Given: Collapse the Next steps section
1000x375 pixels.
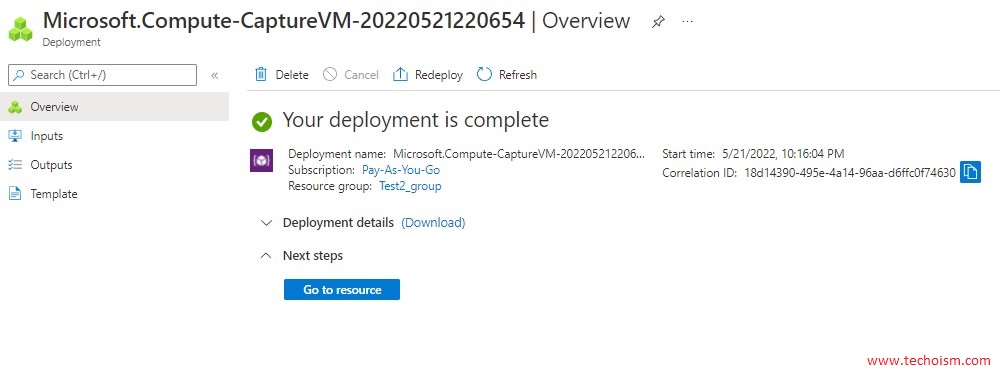Looking at the screenshot, I should [x=266, y=256].
